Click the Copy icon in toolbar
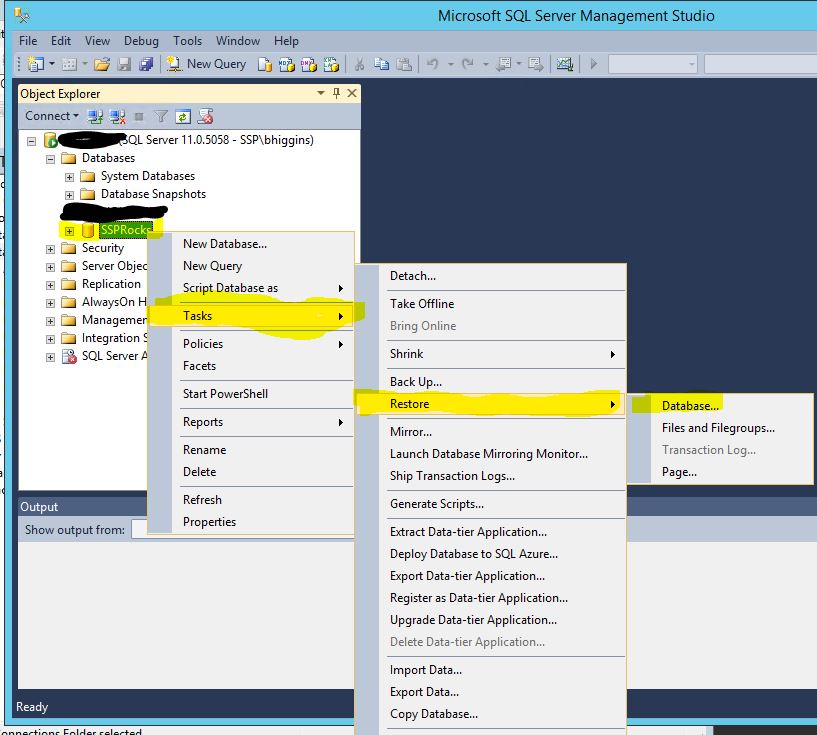The height and width of the screenshot is (735, 817). 381,64
